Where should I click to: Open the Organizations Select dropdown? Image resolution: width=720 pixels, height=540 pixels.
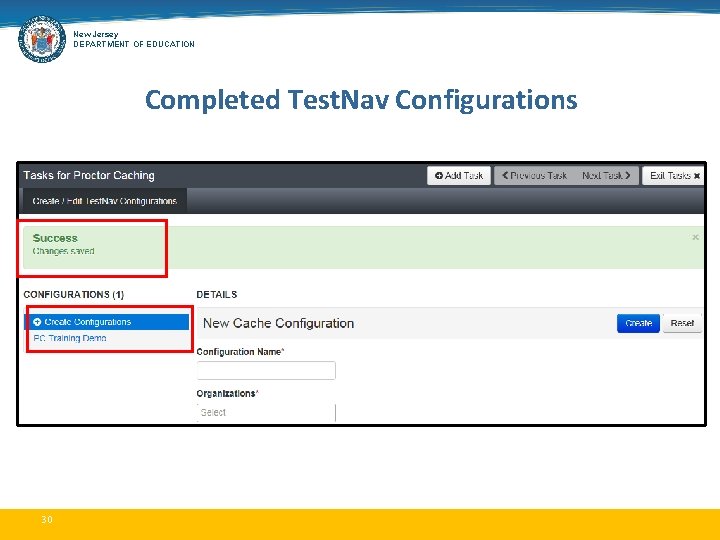pos(266,412)
